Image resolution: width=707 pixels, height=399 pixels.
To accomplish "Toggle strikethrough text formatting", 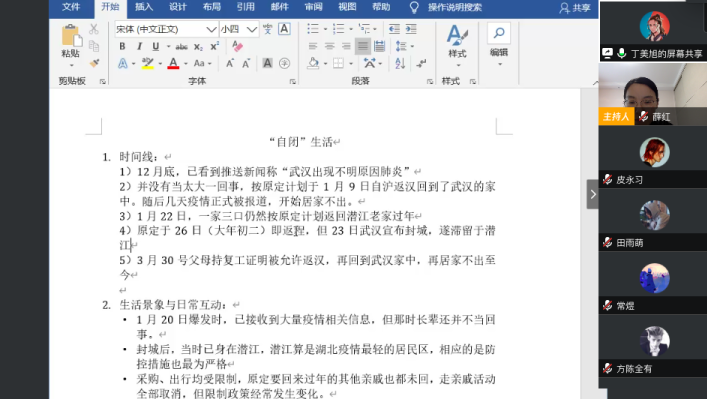I will click(x=181, y=46).
